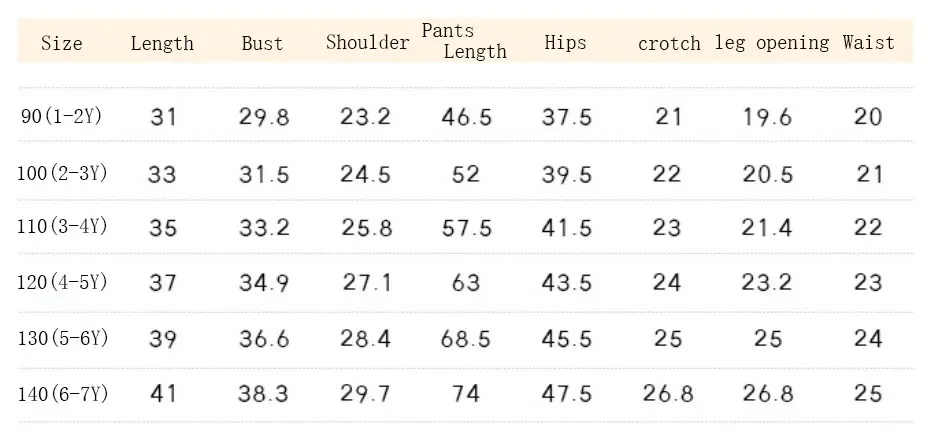Click the leg opening value 23.2
This screenshot has height=434, width=950.
point(766,282)
